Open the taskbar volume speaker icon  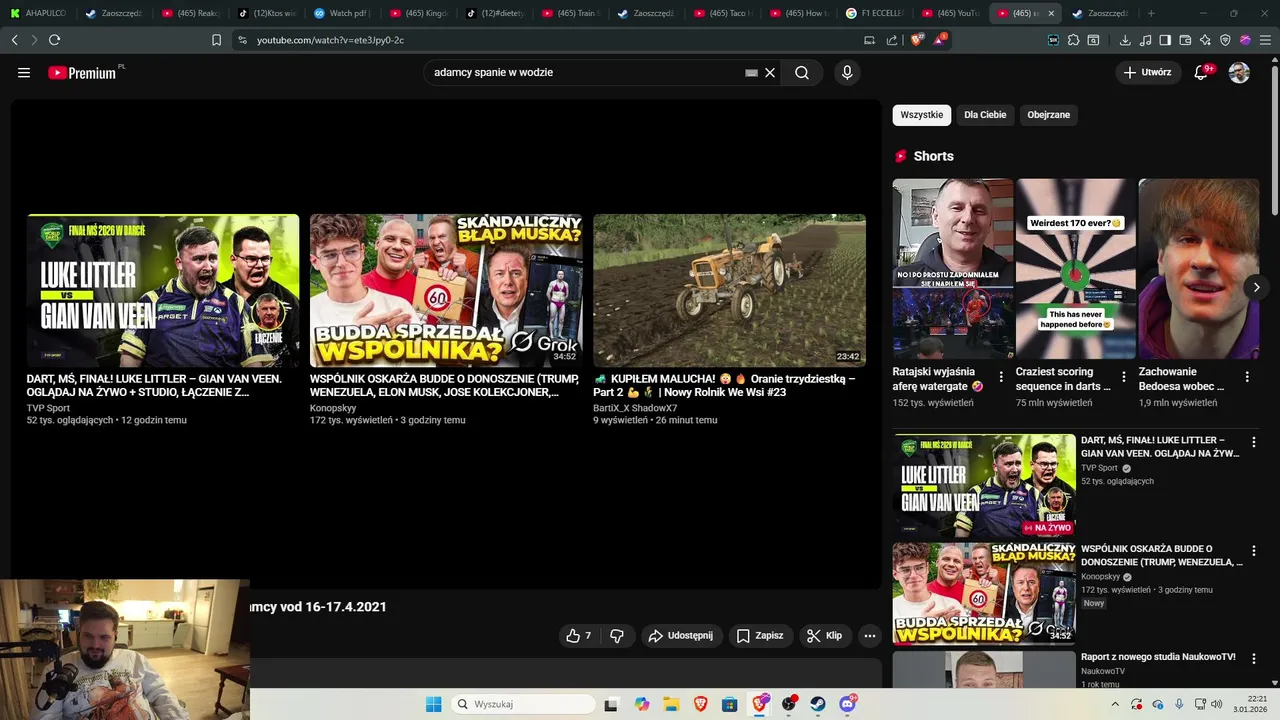click(x=1216, y=704)
